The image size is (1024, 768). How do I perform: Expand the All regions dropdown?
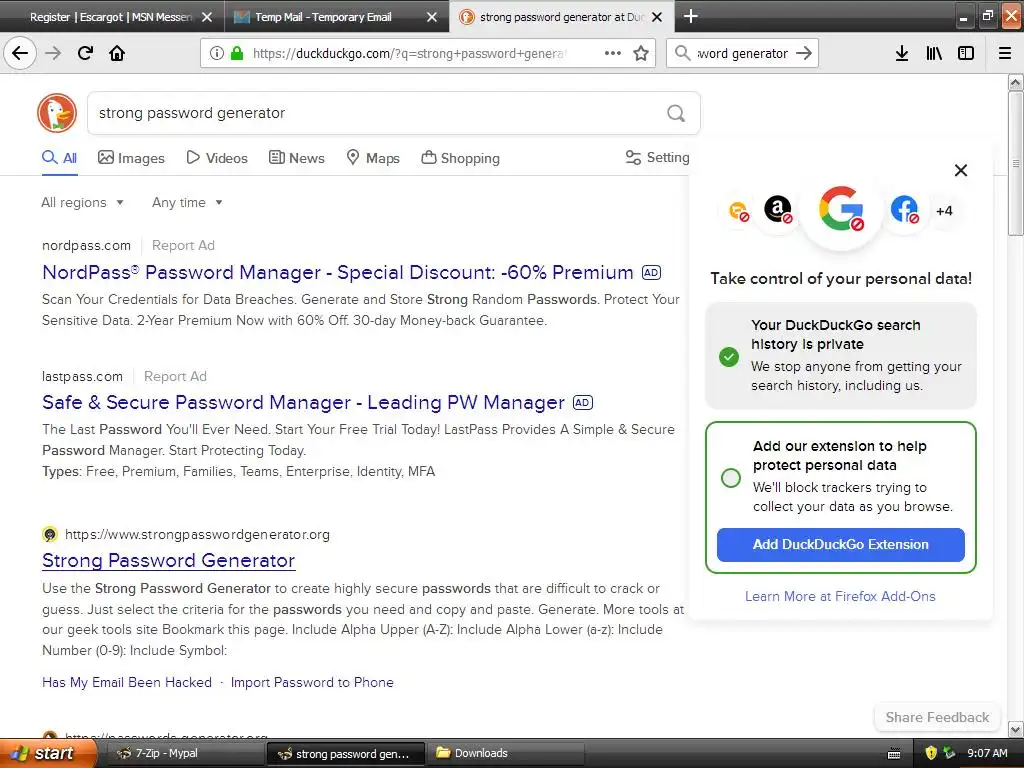[x=82, y=202]
